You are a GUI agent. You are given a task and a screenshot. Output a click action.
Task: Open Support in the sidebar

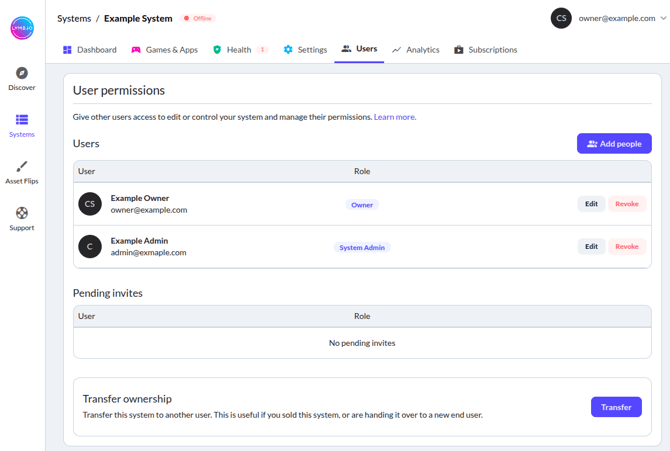pos(22,219)
